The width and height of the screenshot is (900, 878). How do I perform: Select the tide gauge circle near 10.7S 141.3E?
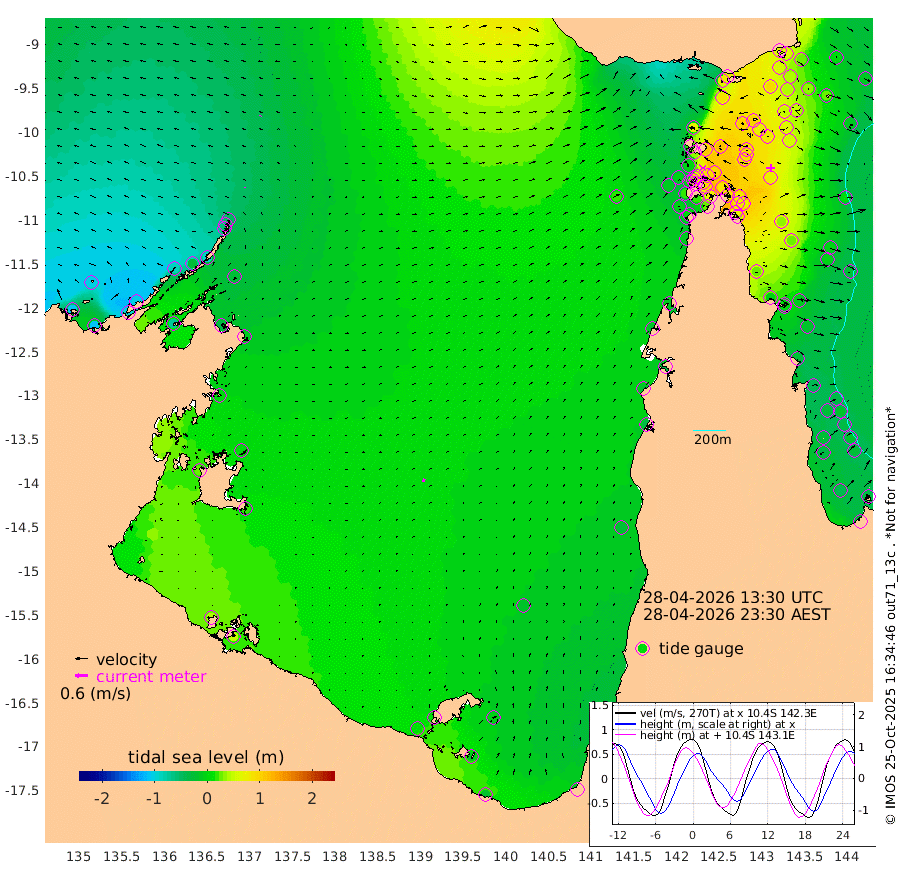(x=616, y=197)
